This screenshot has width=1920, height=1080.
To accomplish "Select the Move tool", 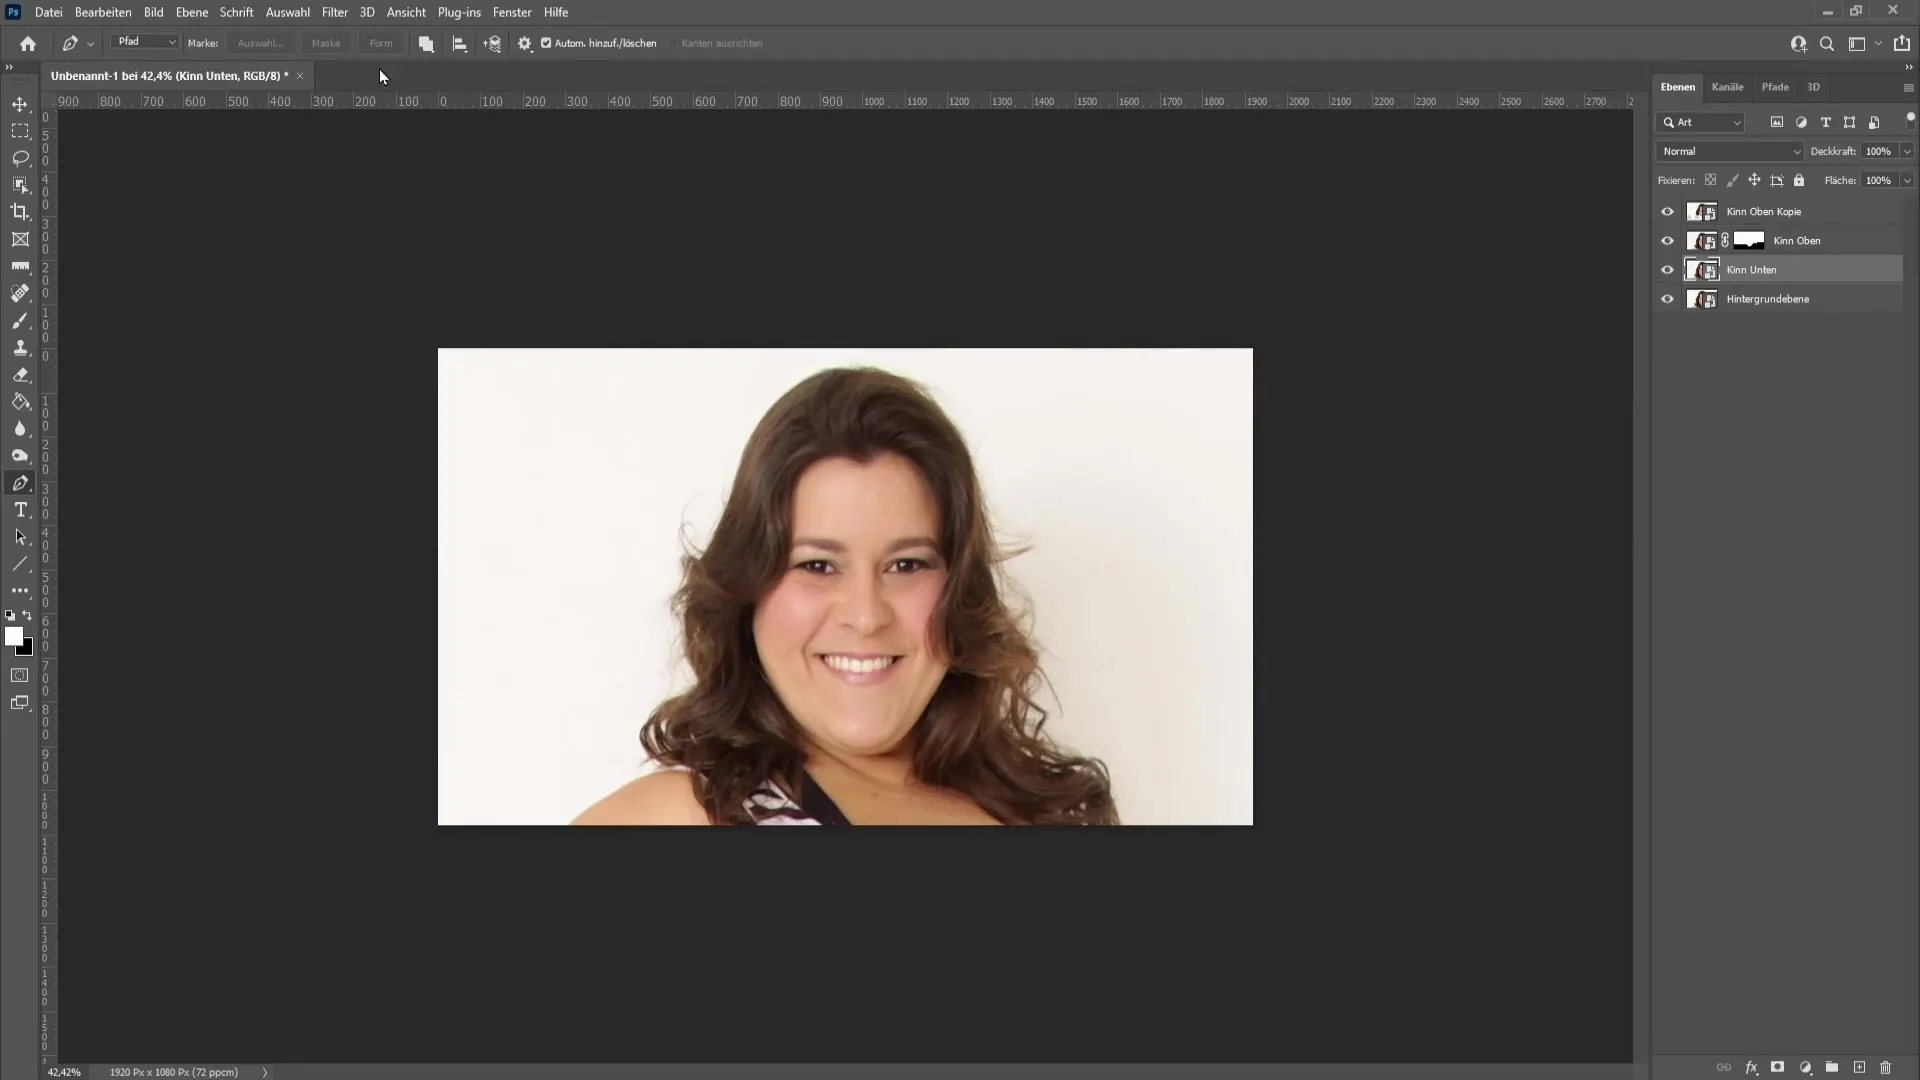I will point(20,104).
